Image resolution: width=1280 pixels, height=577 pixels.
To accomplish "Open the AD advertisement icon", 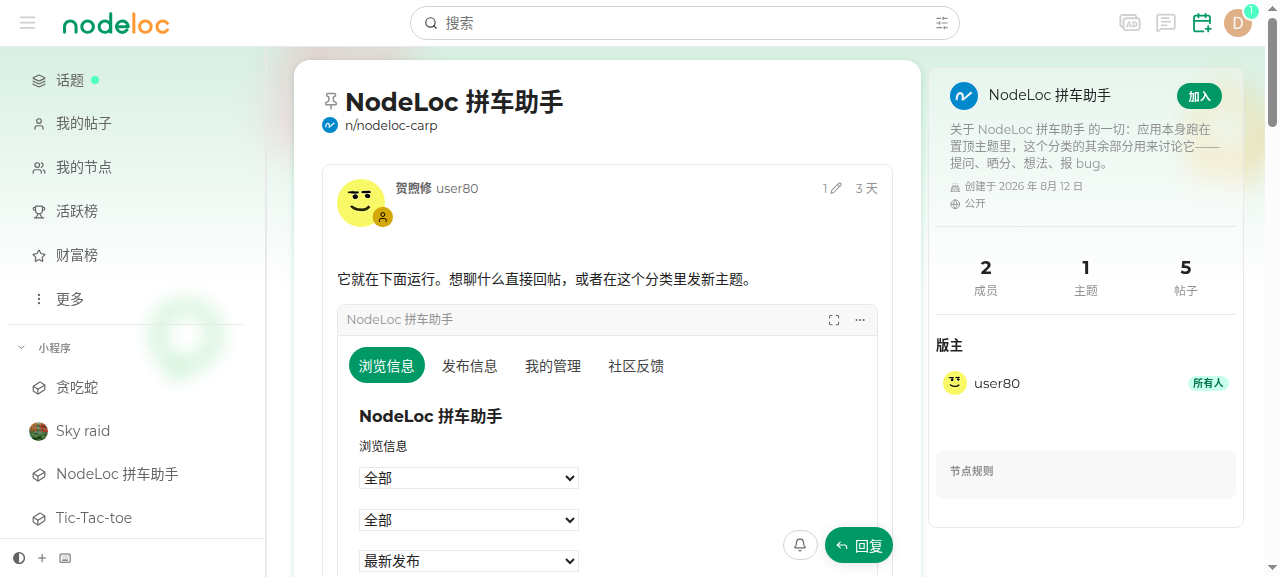I will [1130, 23].
